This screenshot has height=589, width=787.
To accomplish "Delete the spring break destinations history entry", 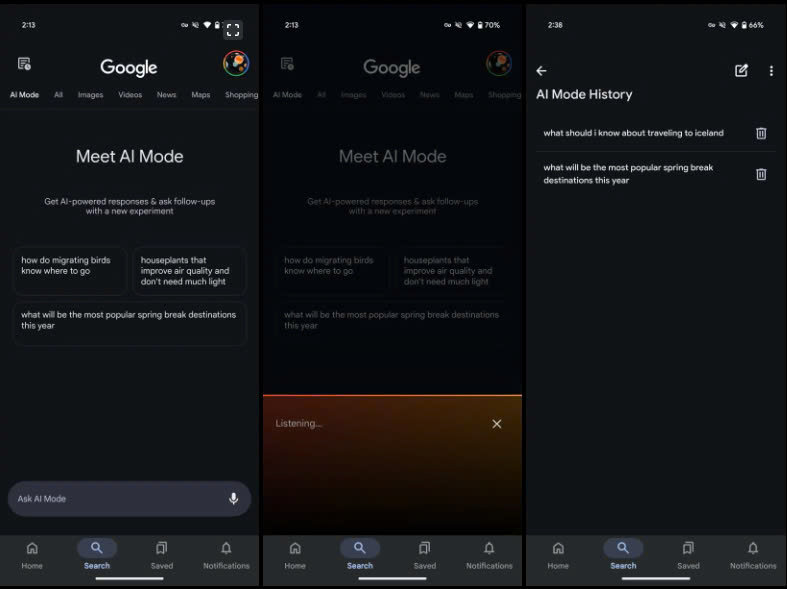I will pyautogui.click(x=761, y=174).
